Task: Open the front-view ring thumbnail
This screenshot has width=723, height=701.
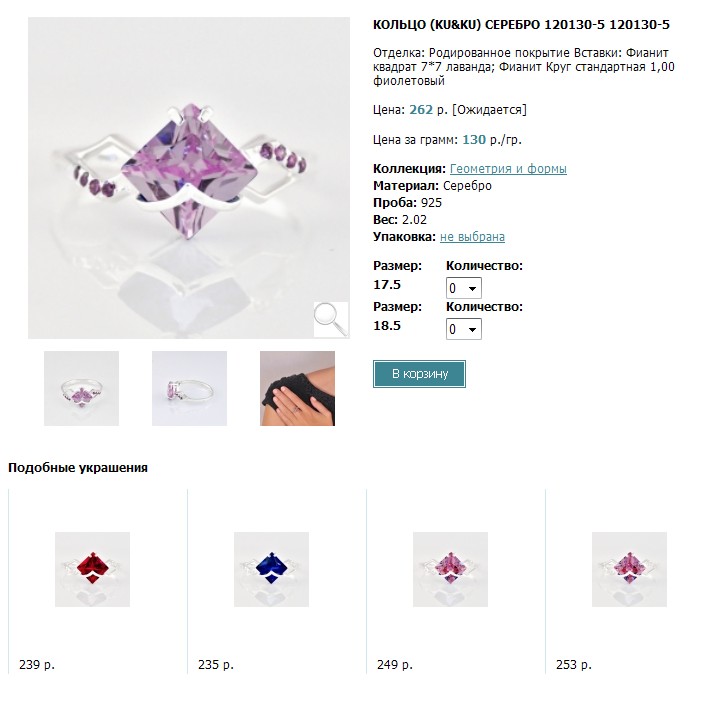Action: pyautogui.click(x=82, y=388)
